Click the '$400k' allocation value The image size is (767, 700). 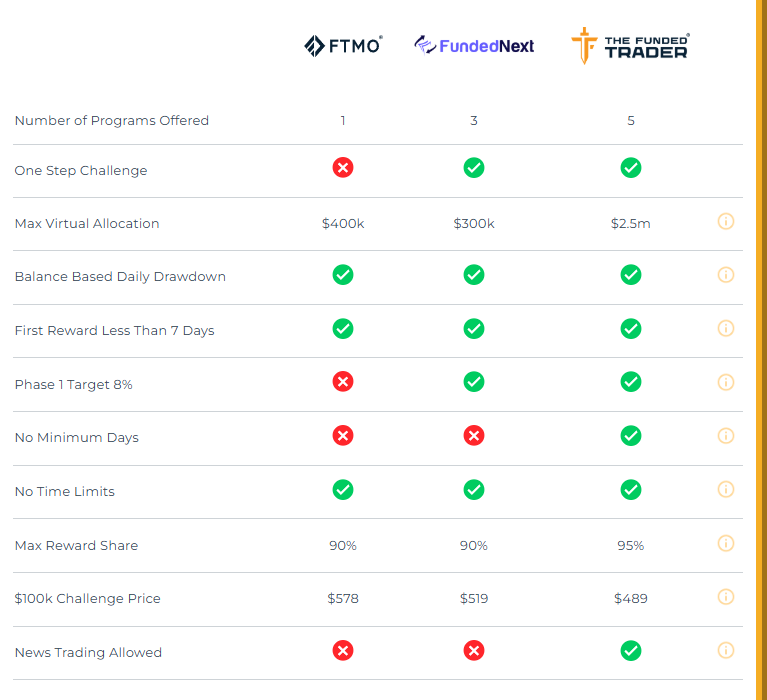pos(343,224)
